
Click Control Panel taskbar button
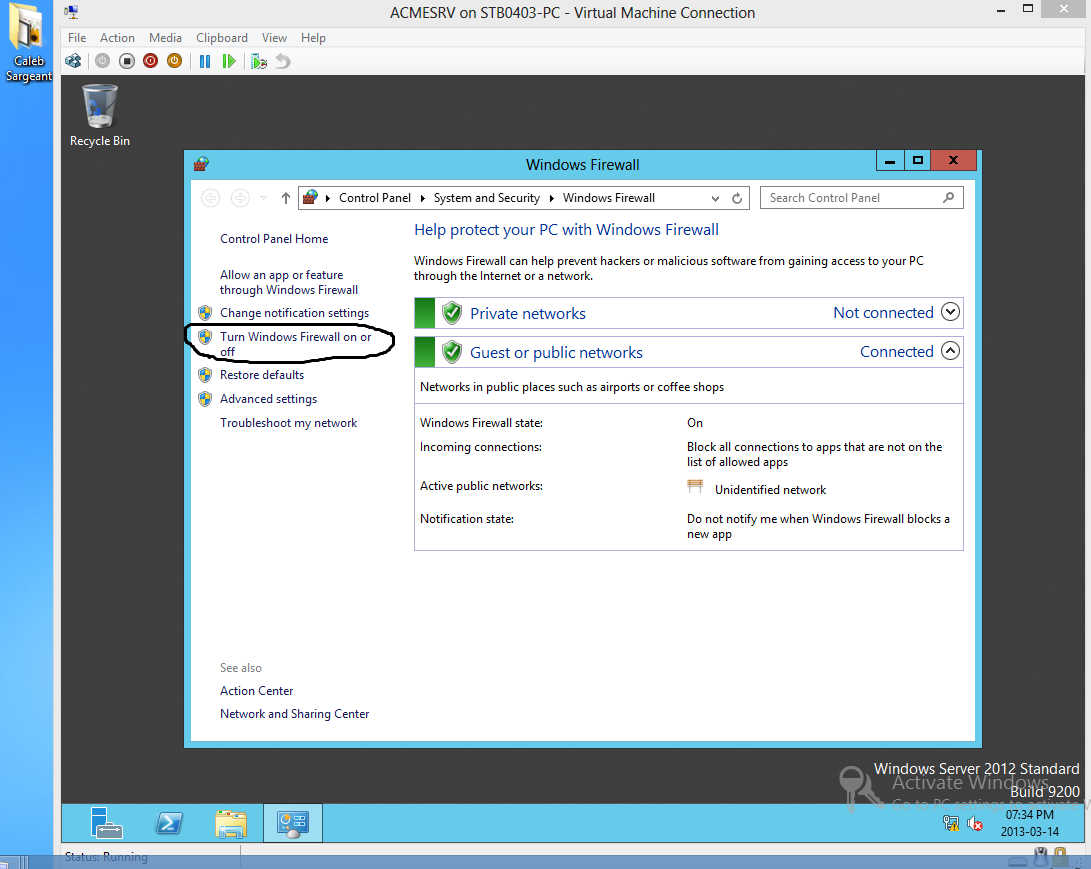coord(292,823)
